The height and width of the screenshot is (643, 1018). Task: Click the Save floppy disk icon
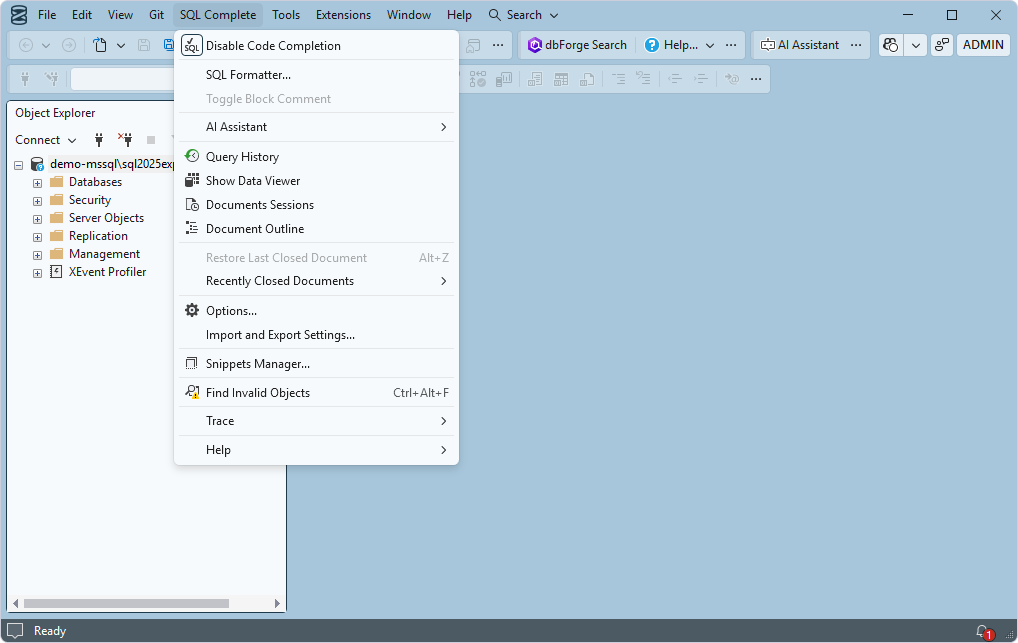tap(144, 45)
